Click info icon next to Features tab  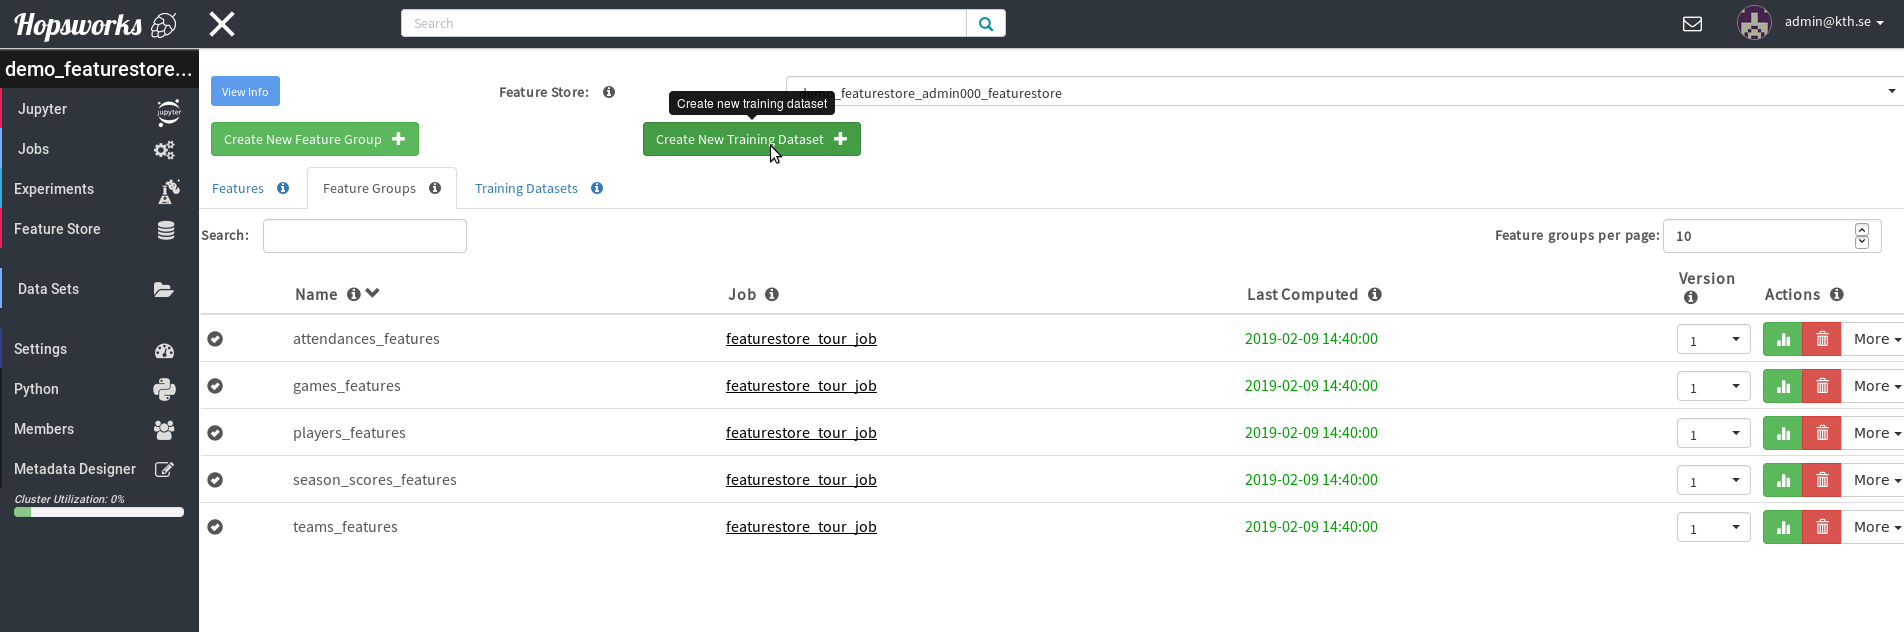[x=283, y=188]
